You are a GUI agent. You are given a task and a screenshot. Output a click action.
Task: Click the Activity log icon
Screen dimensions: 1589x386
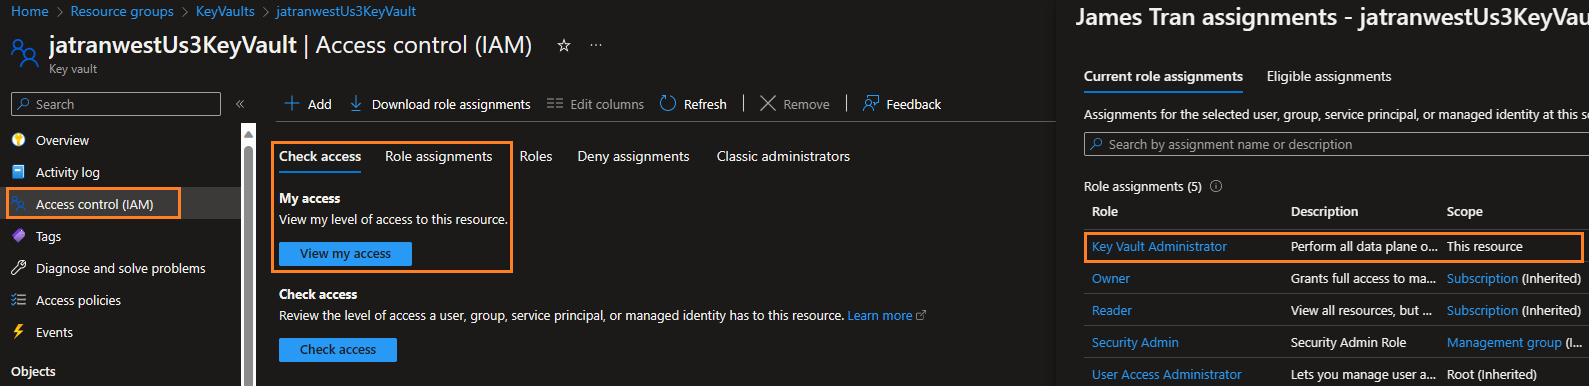[x=18, y=172]
